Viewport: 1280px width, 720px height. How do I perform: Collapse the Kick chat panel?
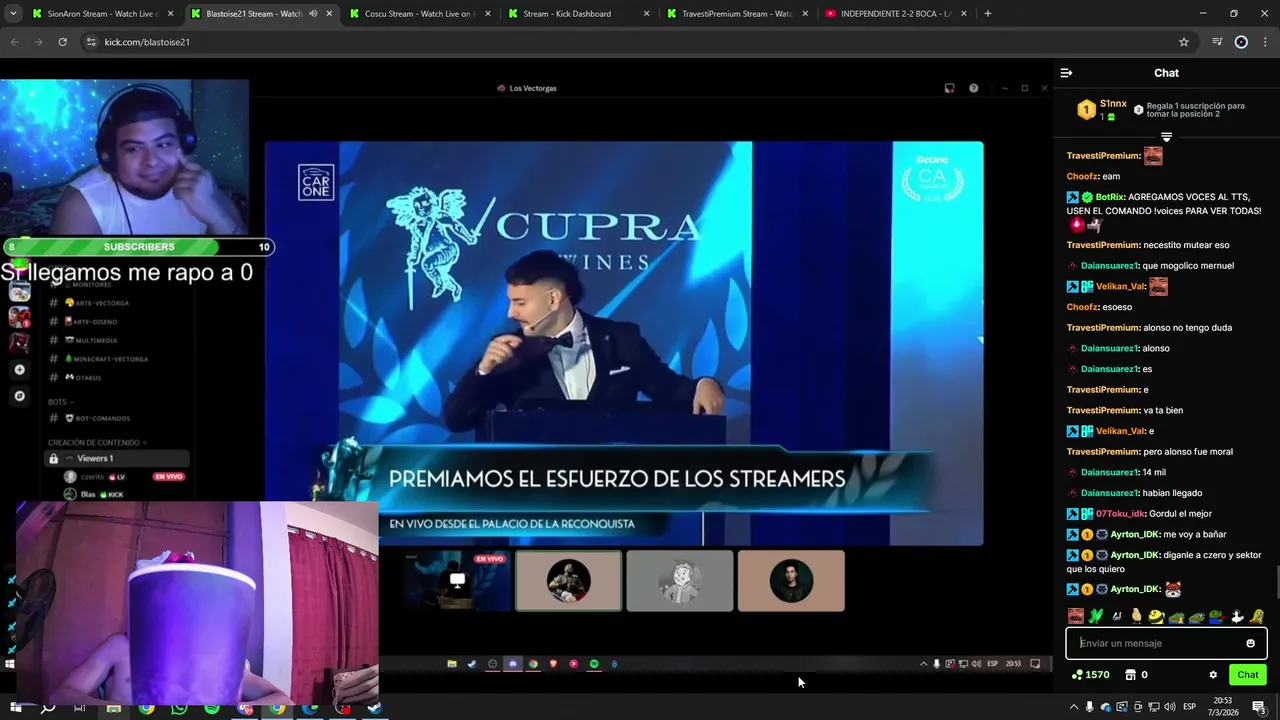(x=1066, y=73)
